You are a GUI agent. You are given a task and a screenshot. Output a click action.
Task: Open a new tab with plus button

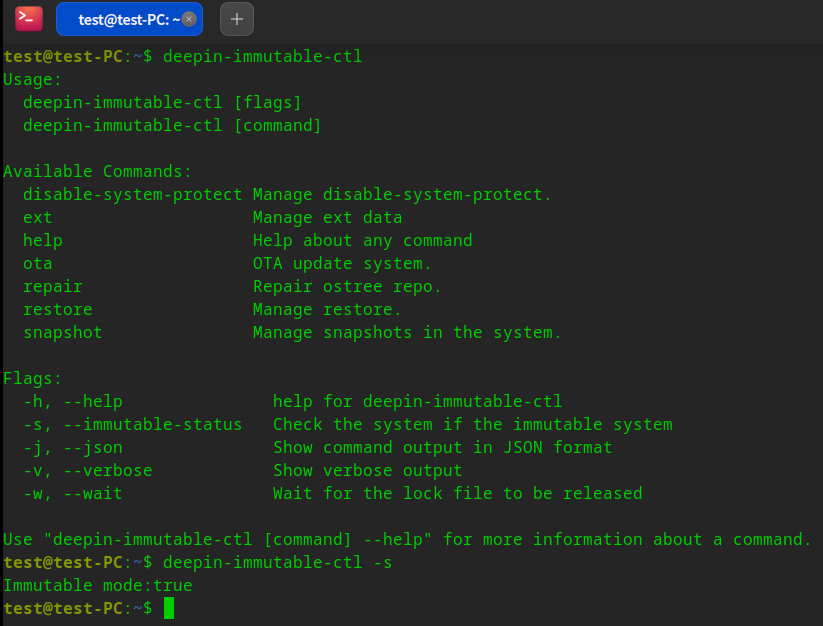237,18
